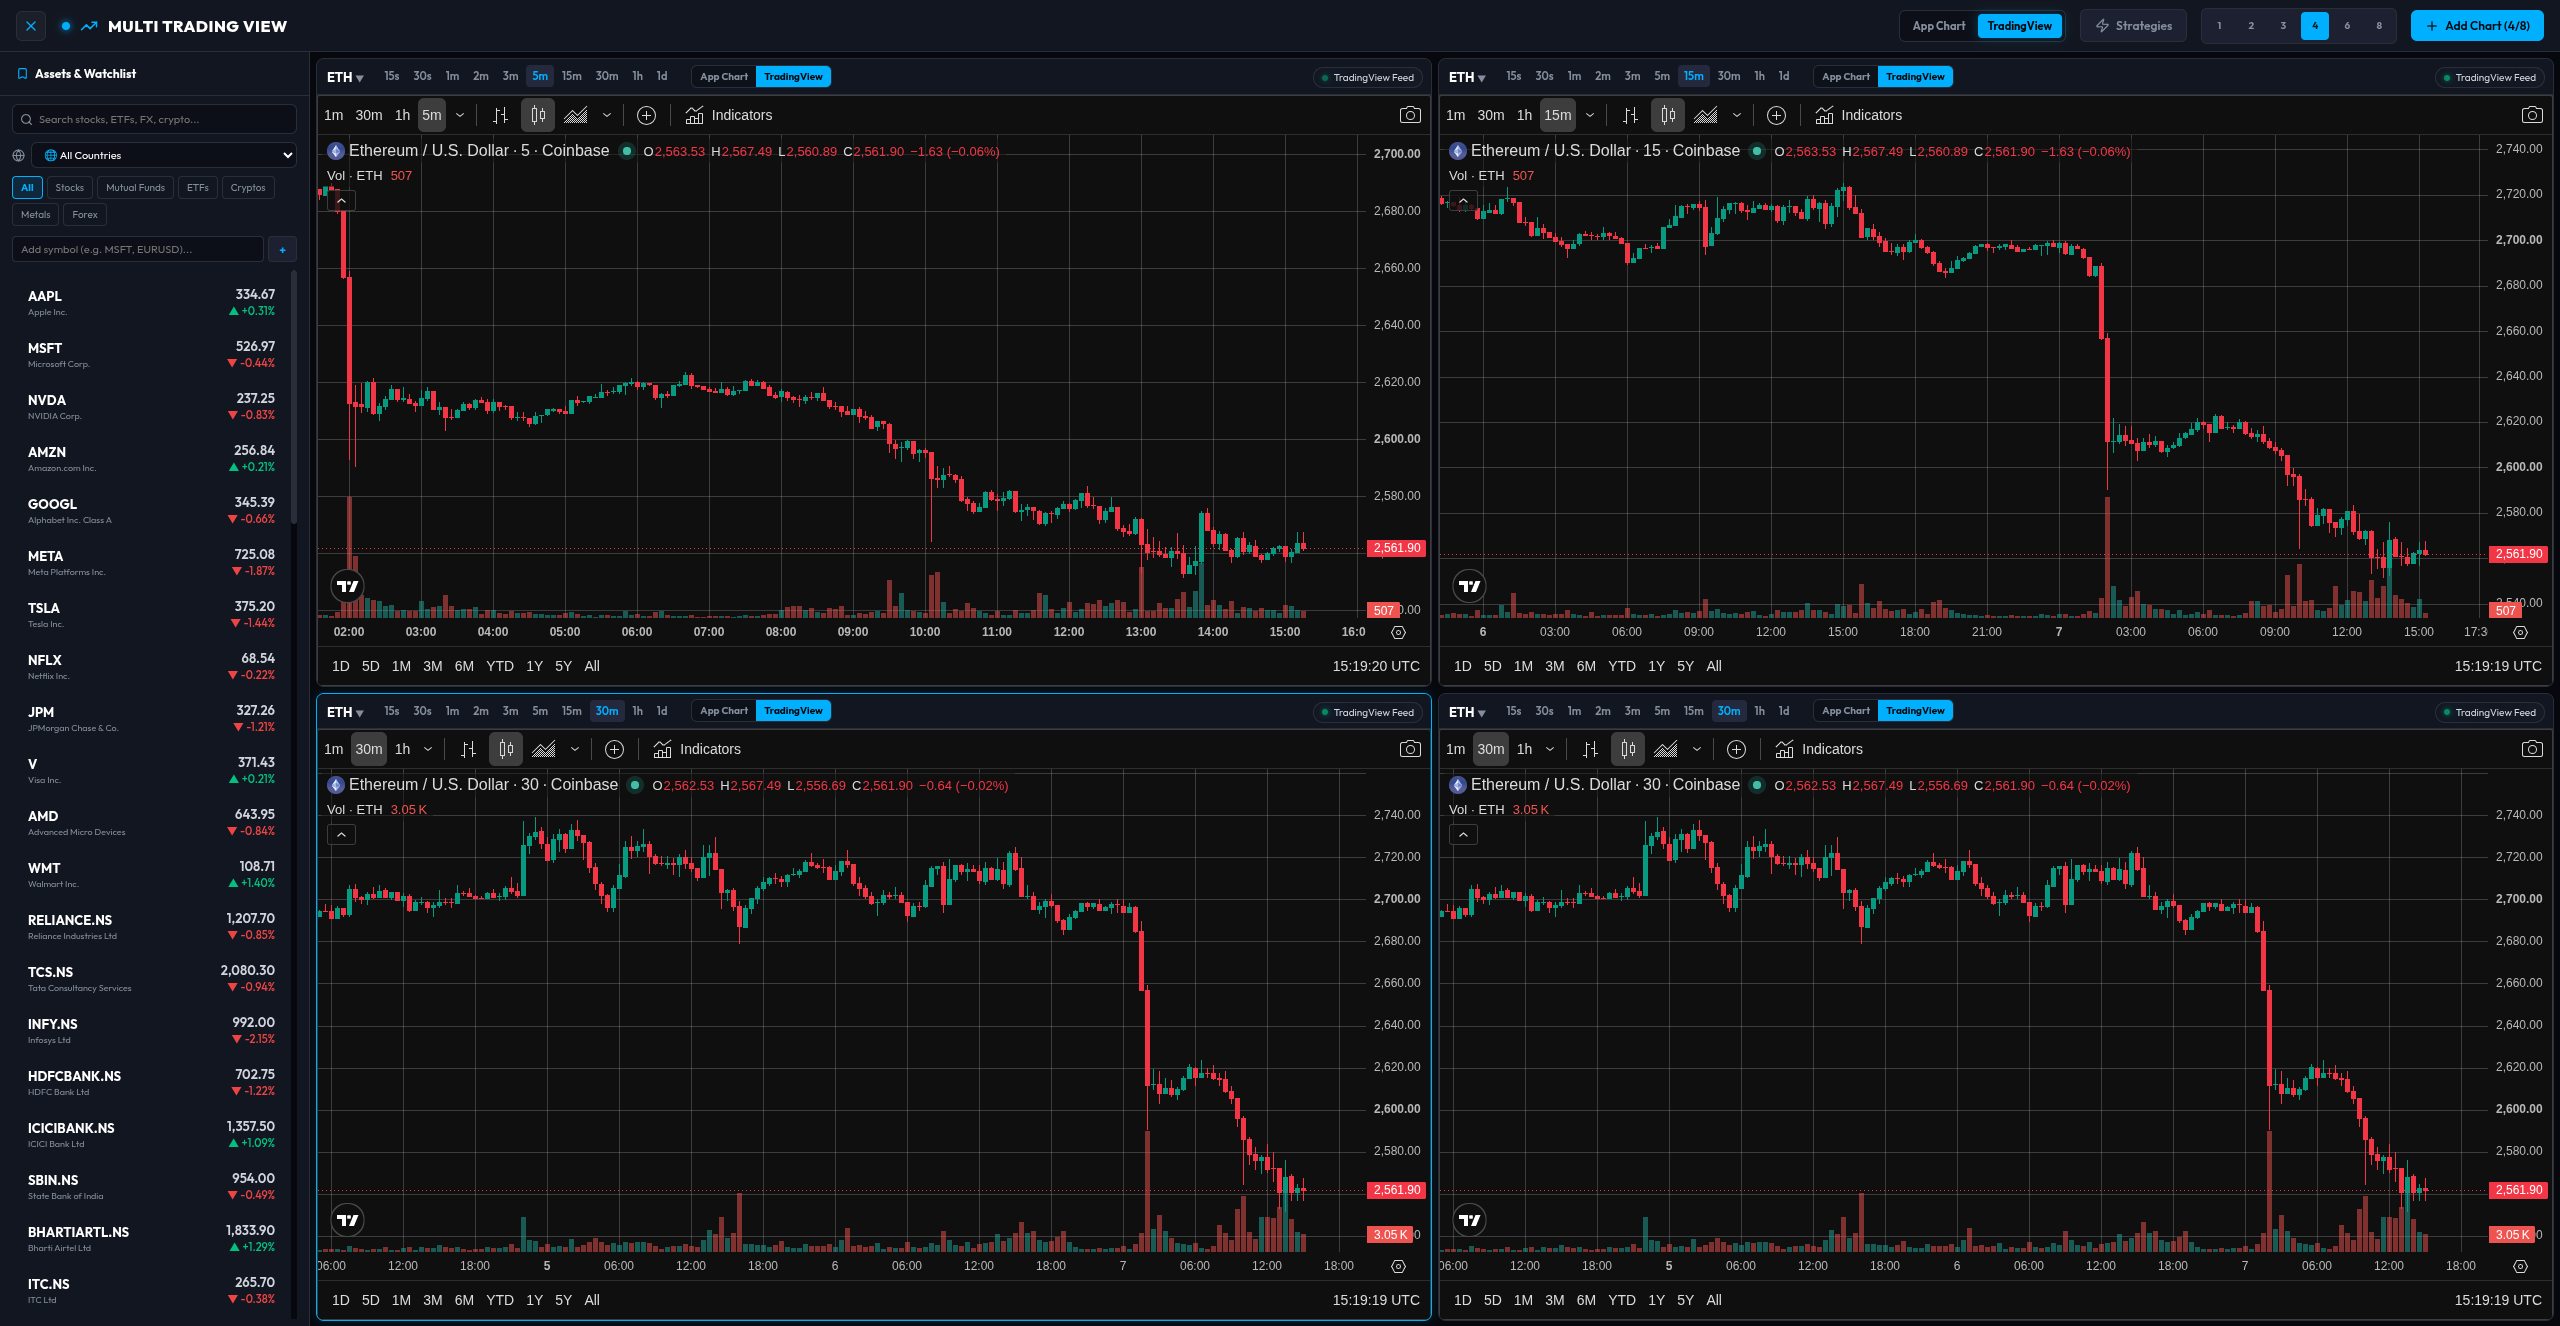Switch global view to App Chart
This screenshot has height=1326, width=2560.
click(x=1939, y=26)
